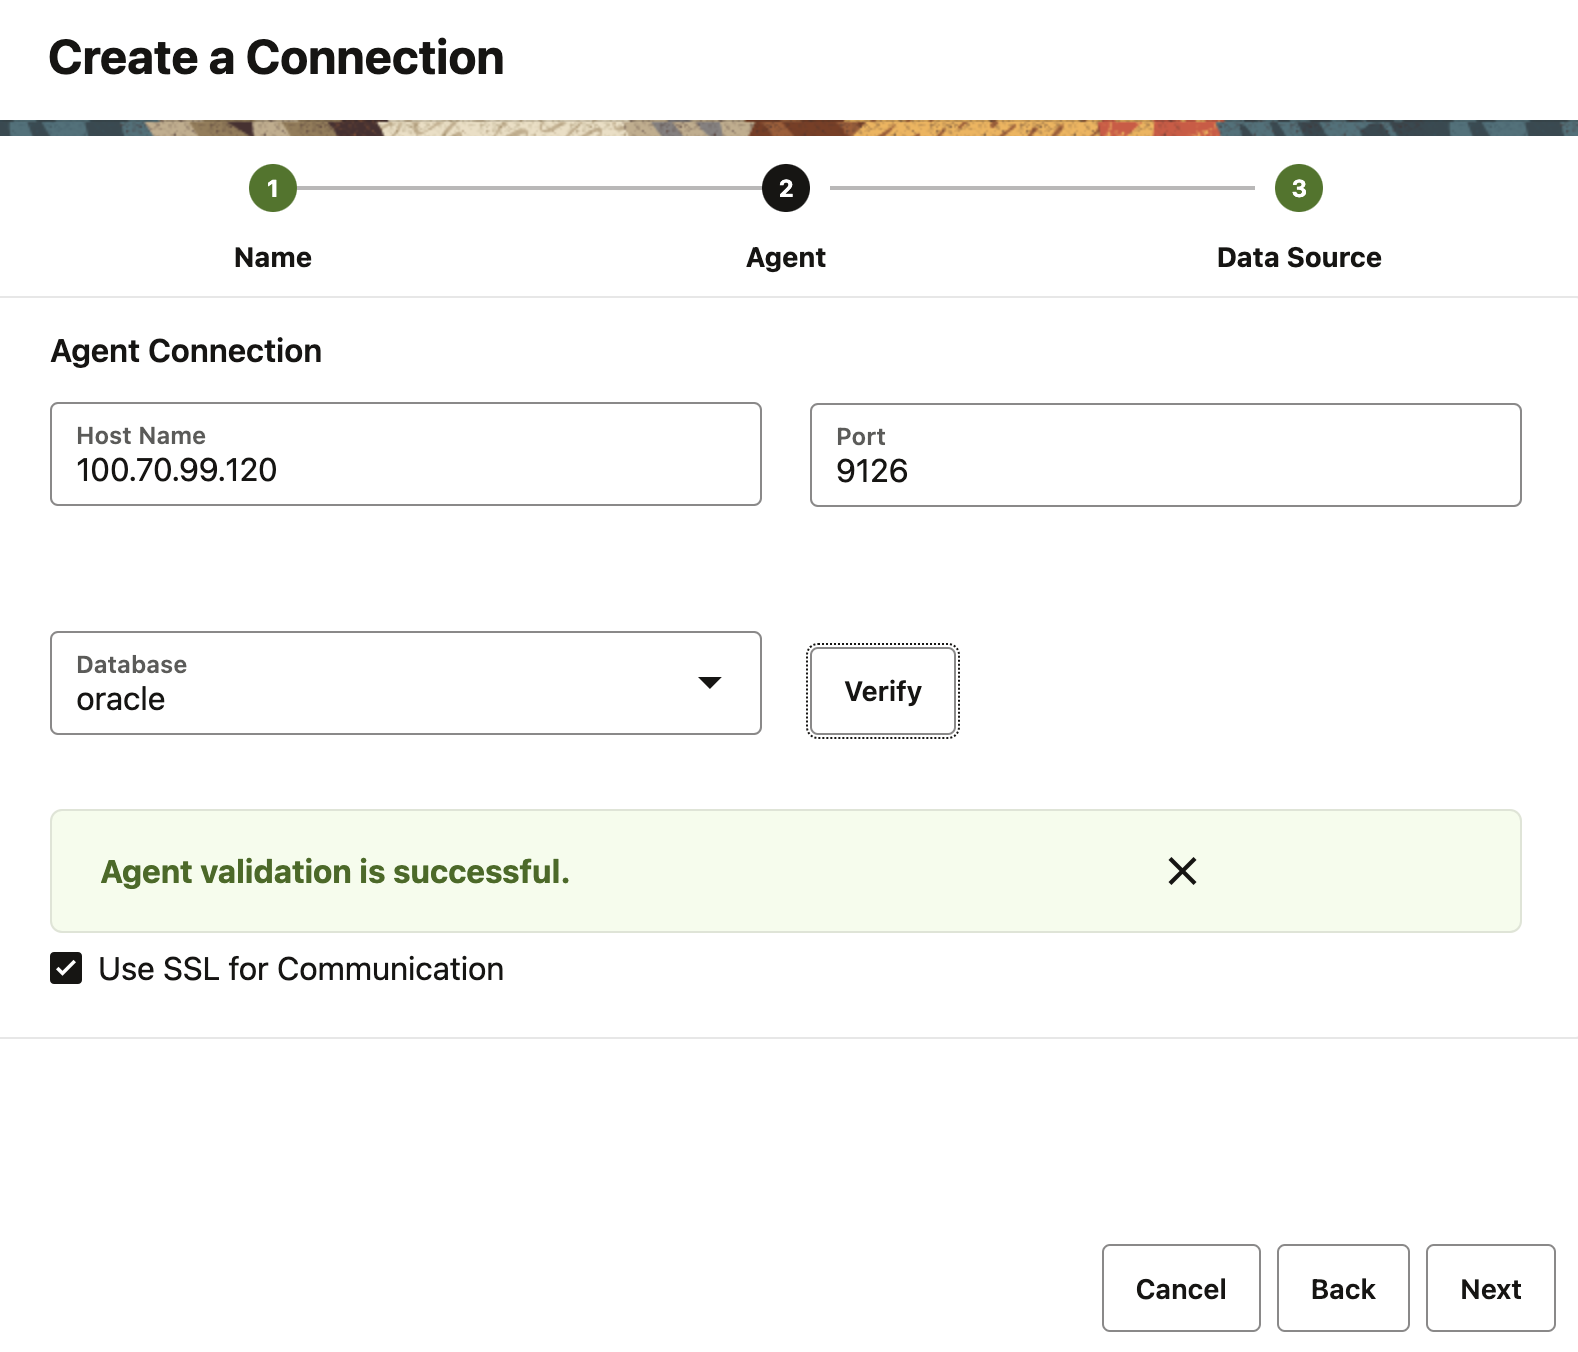Expand the Database oracle combo box
The image size is (1578, 1352).
click(380, 683)
